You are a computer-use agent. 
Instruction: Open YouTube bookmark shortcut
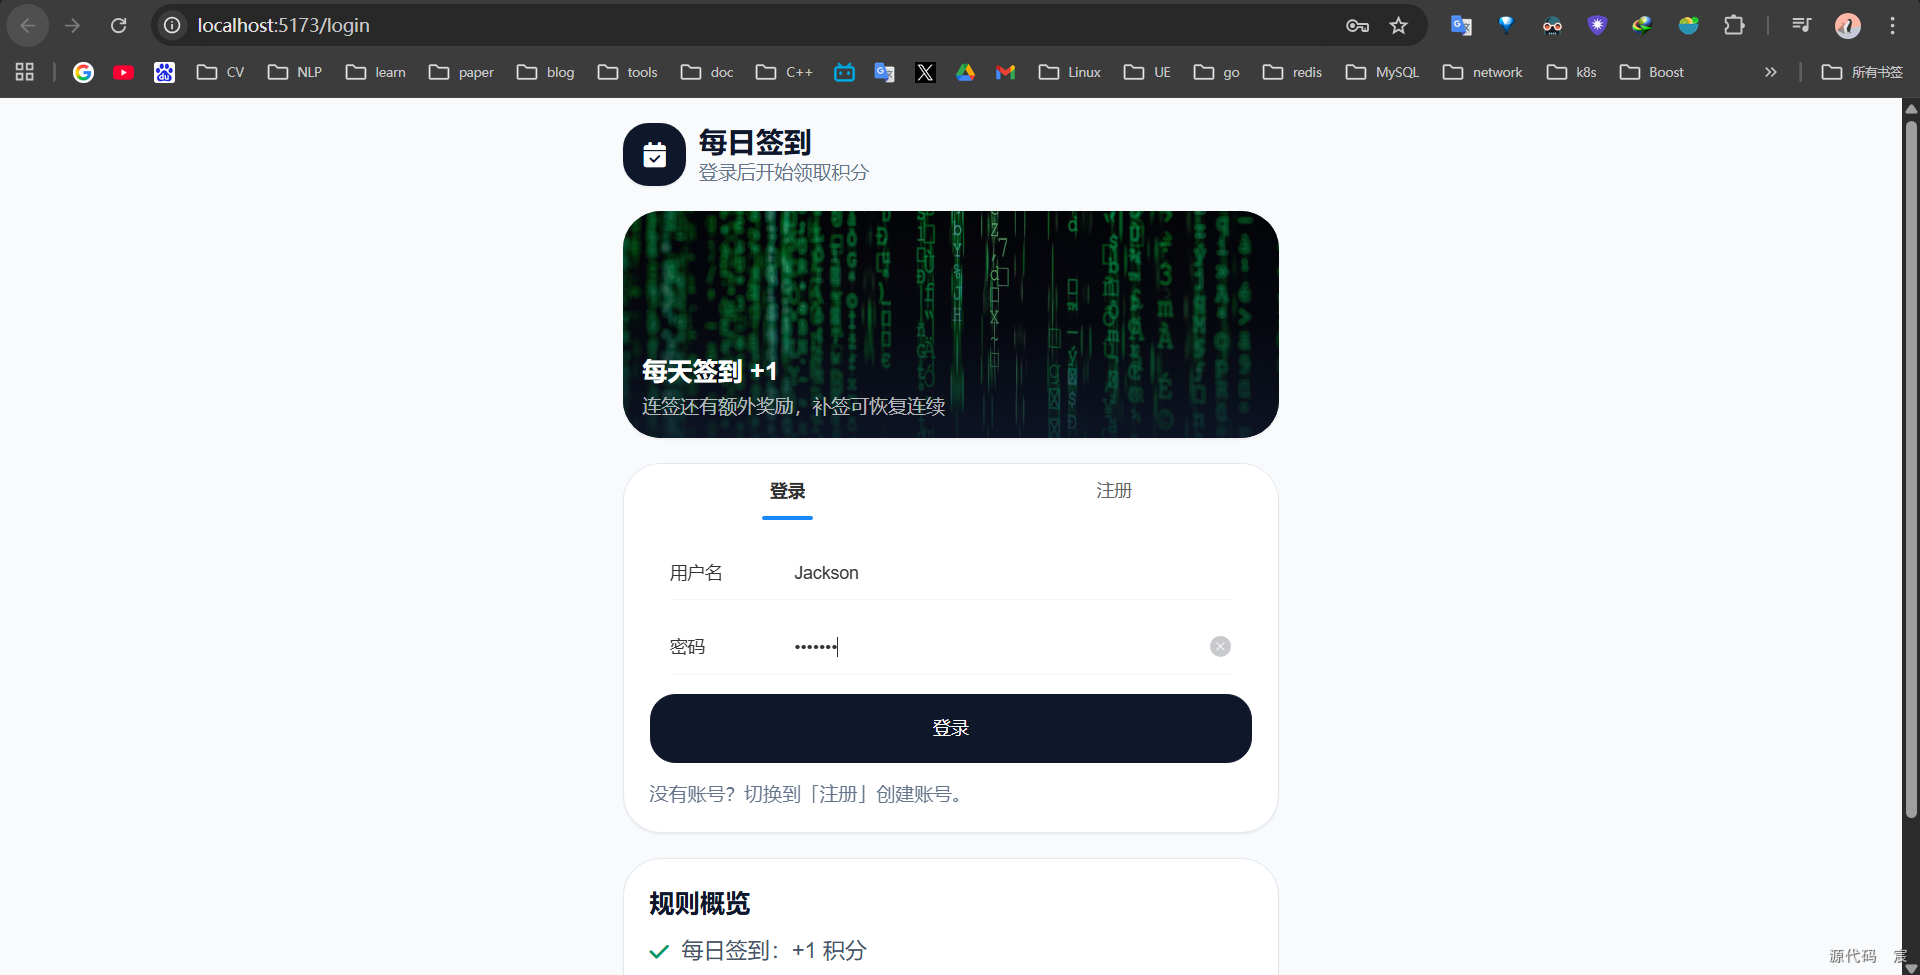[124, 72]
